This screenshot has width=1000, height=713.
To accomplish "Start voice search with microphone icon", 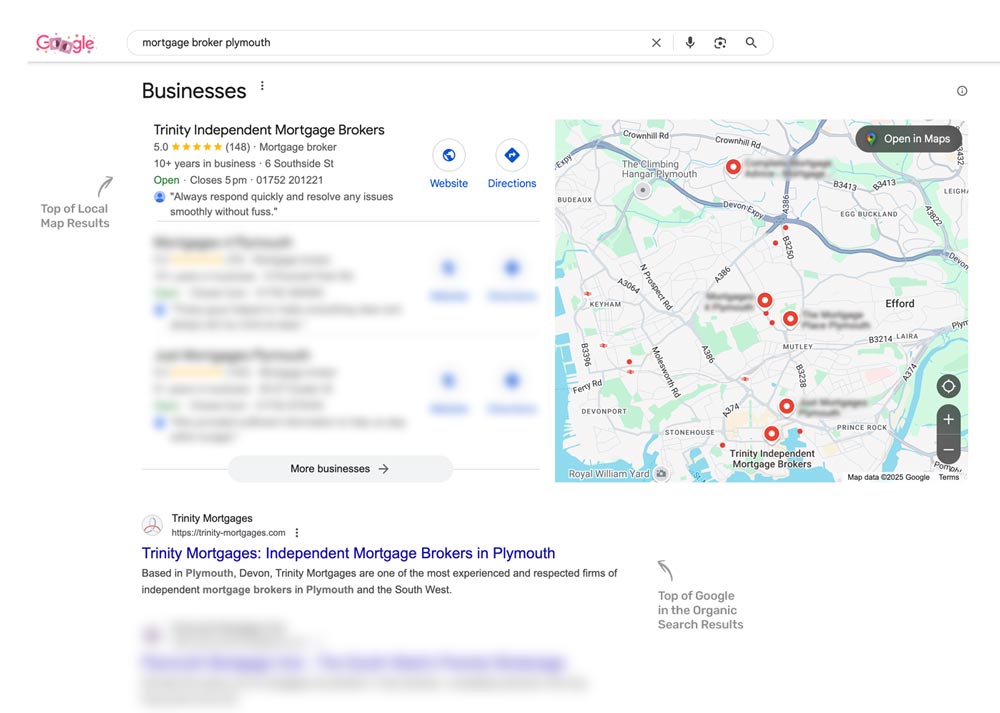I will pyautogui.click(x=690, y=43).
